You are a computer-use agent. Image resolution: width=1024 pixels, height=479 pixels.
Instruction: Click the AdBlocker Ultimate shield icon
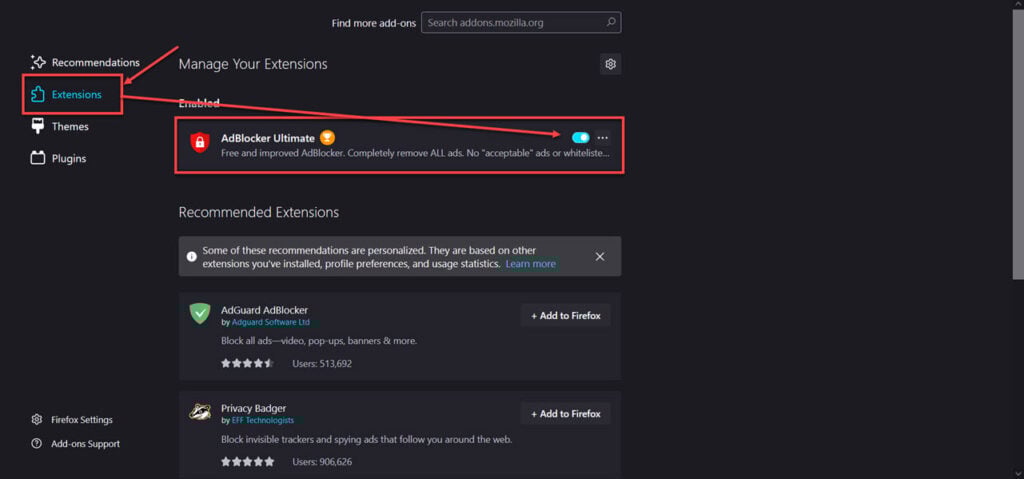(x=199, y=142)
